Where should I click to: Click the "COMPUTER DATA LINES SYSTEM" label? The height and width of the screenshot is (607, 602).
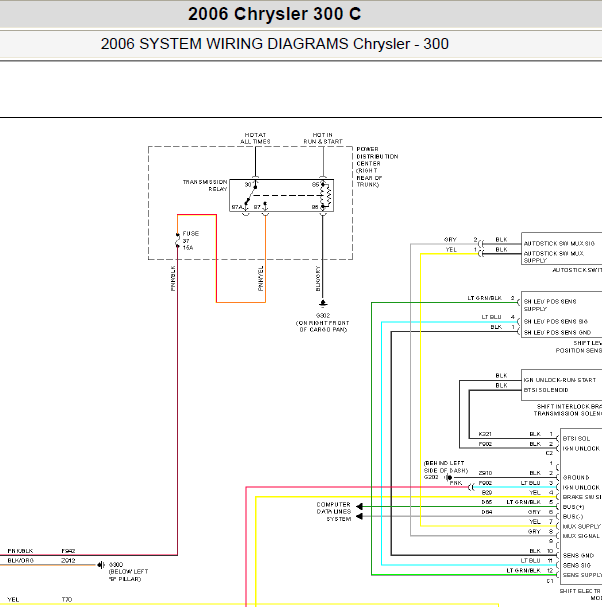[333, 512]
